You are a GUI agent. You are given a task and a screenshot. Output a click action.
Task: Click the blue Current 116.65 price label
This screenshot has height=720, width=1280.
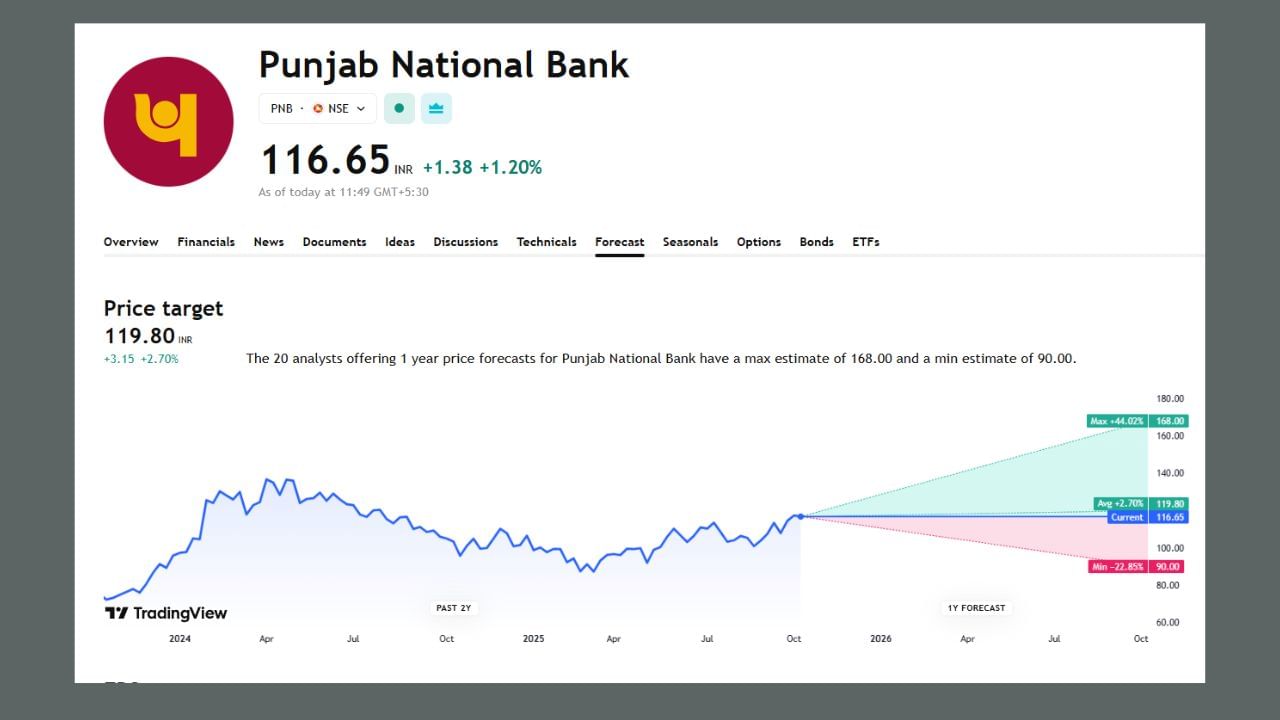pos(1146,517)
